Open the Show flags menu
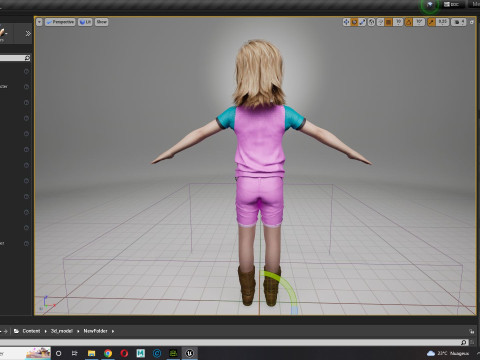 101,22
